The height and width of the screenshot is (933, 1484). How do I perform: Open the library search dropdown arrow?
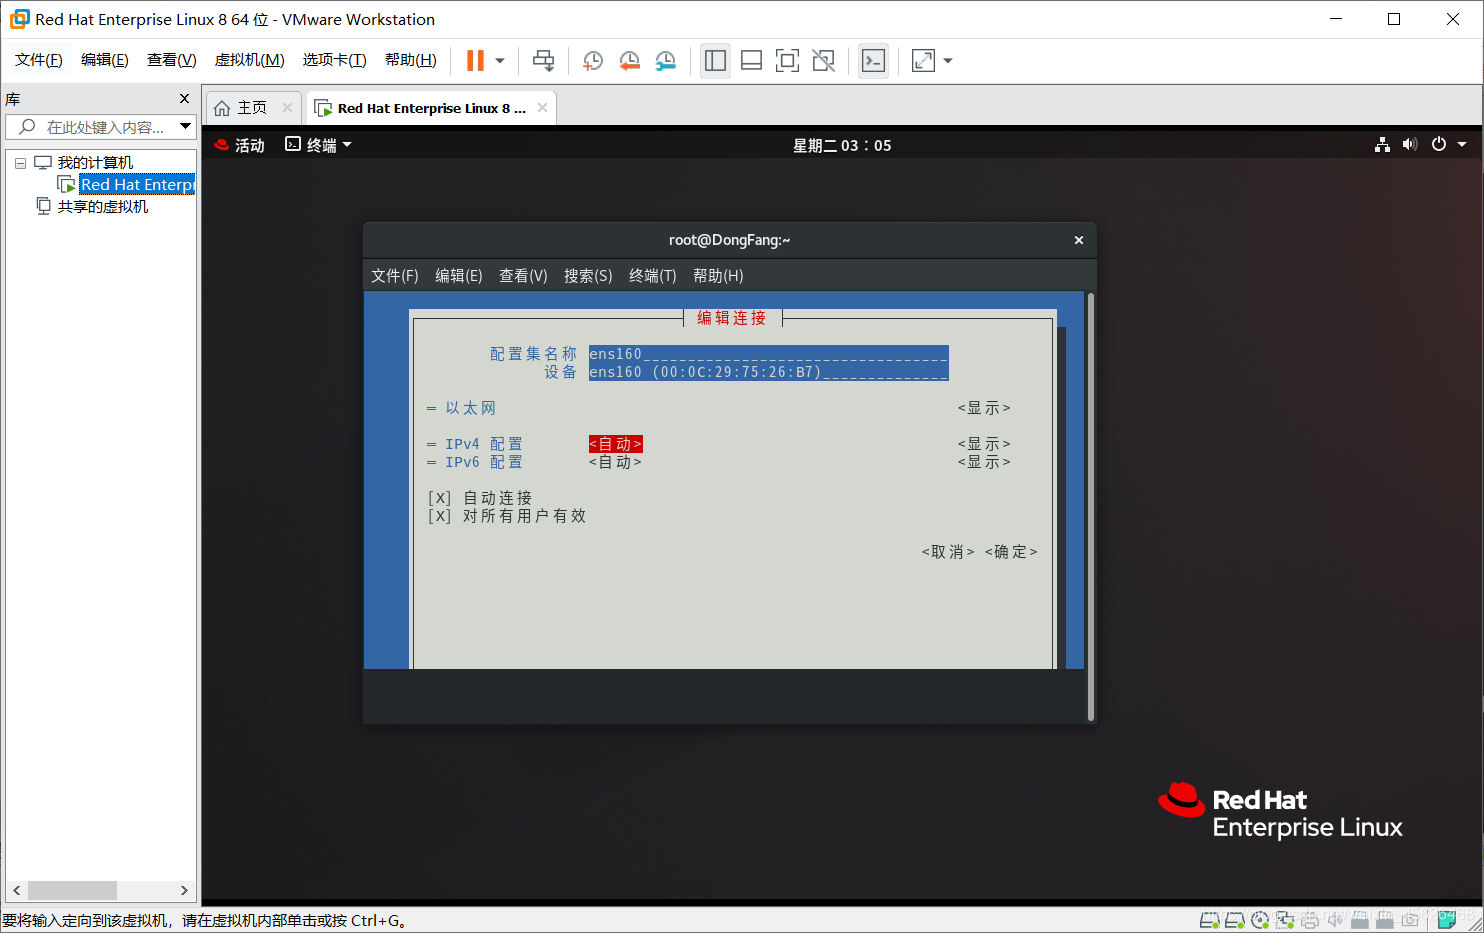click(x=185, y=127)
